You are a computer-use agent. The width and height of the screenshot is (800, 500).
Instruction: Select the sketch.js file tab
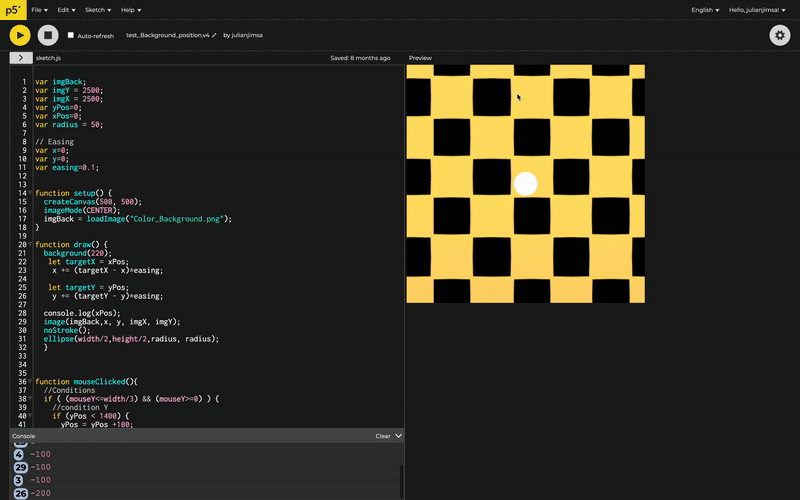click(x=48, y=58)
